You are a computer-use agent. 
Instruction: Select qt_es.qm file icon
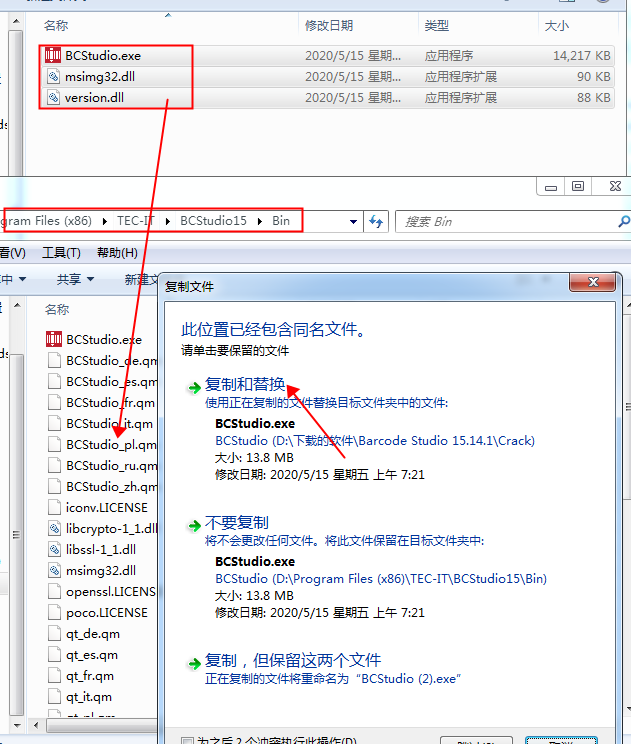[x=55, y=655]
